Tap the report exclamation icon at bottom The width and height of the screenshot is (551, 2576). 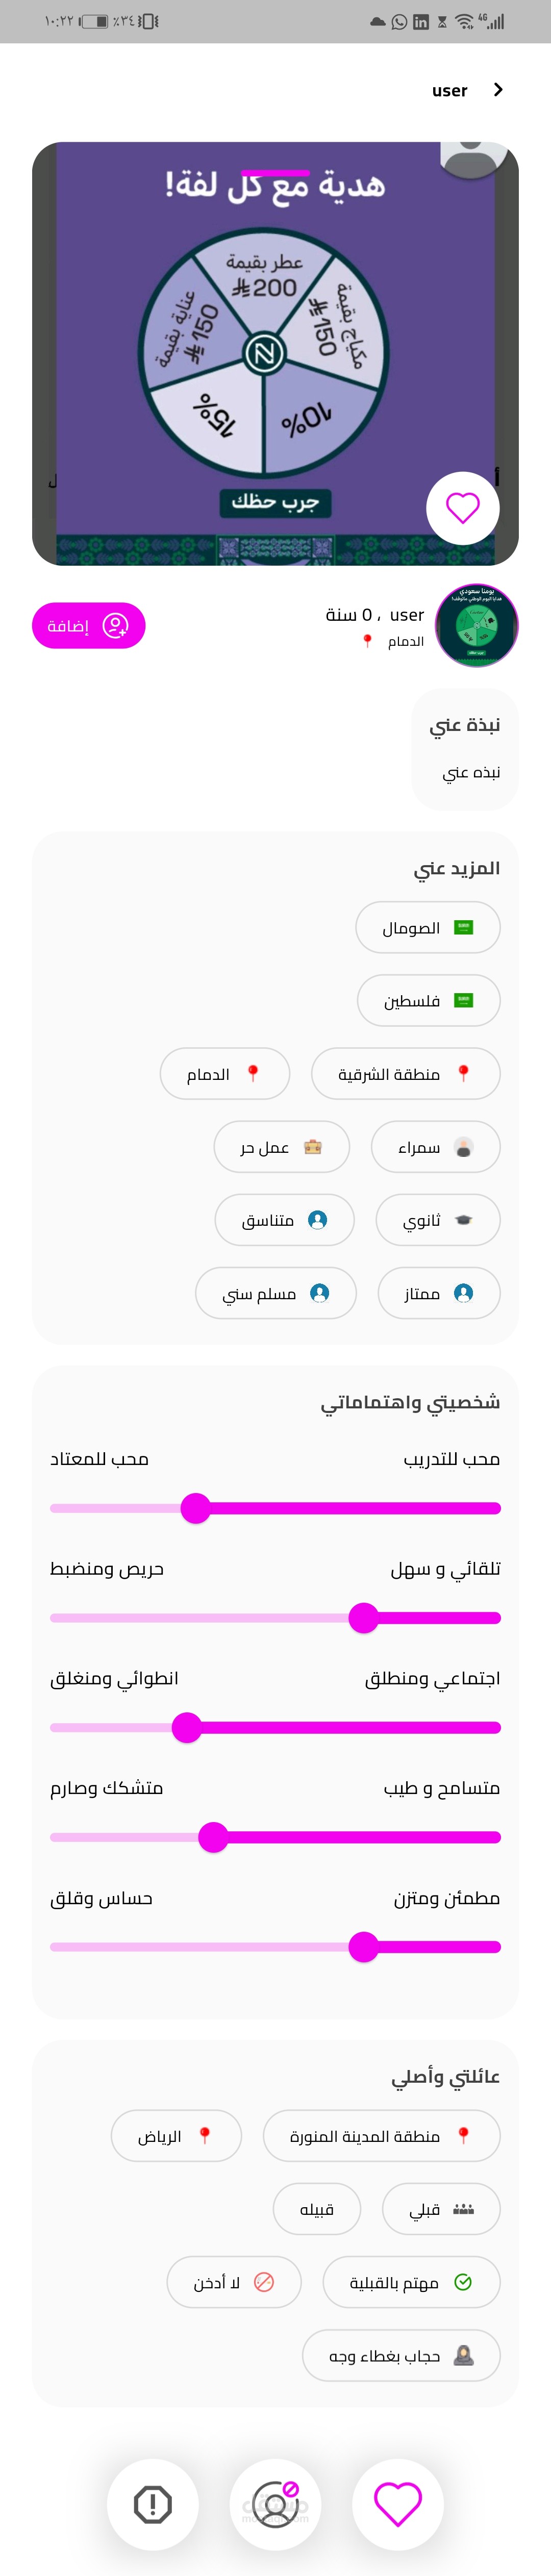[x=153, y=2504]
